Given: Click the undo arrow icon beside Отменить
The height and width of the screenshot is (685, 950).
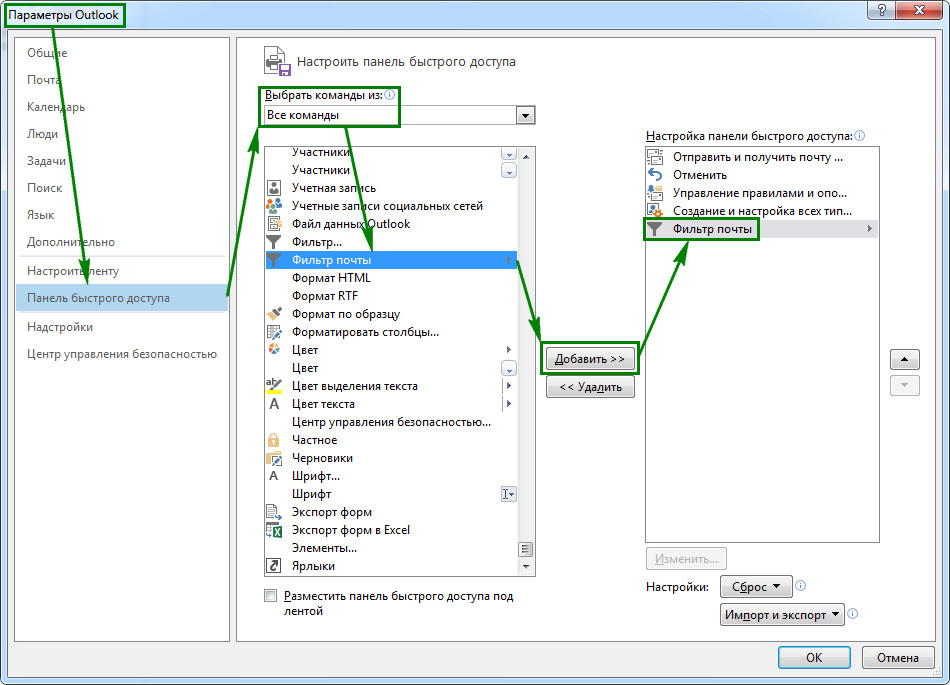Looking at the screenshot, I should (655, 174).
